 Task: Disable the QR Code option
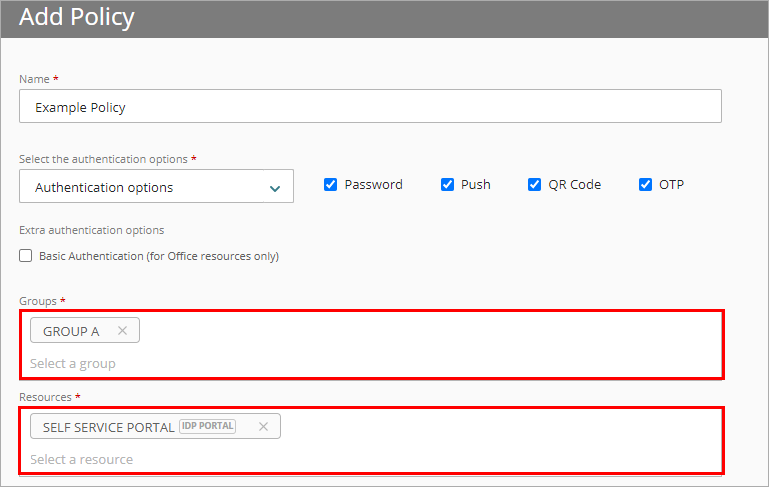(535, 185)
